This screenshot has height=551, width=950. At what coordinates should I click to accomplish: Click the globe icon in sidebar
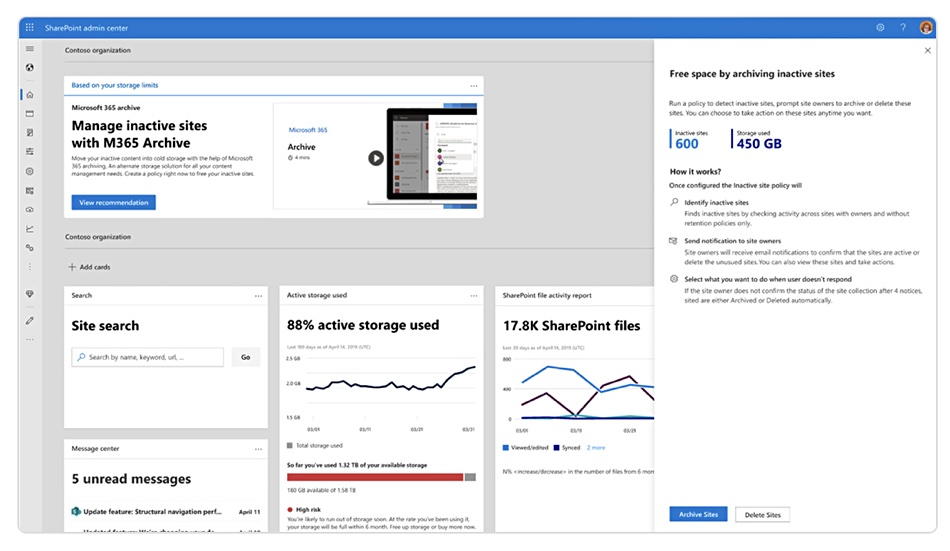pyautogui.click(x=30, y=67)
